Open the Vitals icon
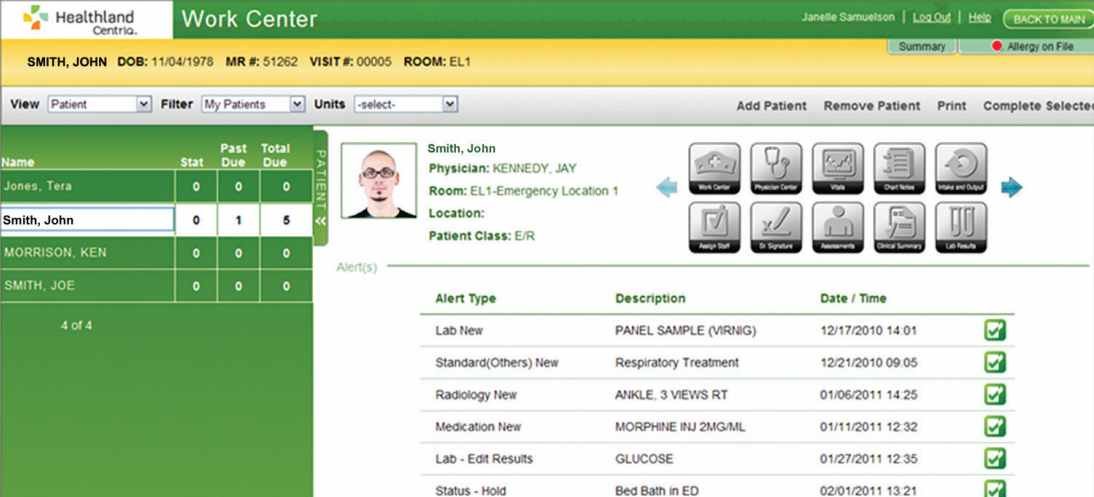This screenshot has width=1094, height=497. (838, 168)
